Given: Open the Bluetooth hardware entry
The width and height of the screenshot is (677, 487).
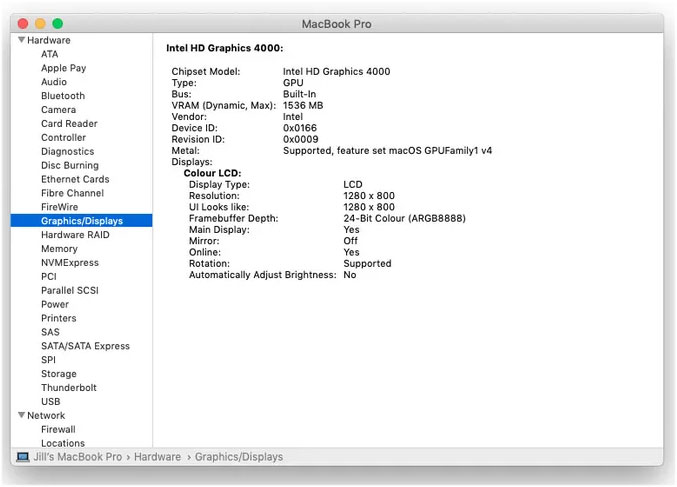Looking at the screenshot, I should coord(63,95).
